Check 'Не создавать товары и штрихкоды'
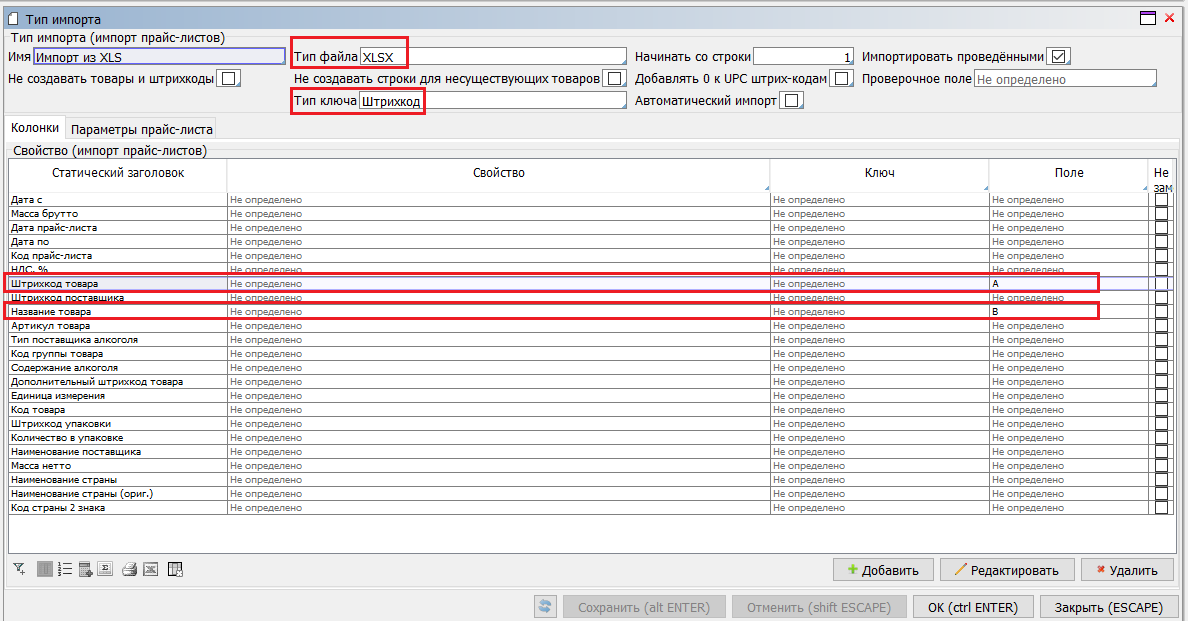 (229, 79)
